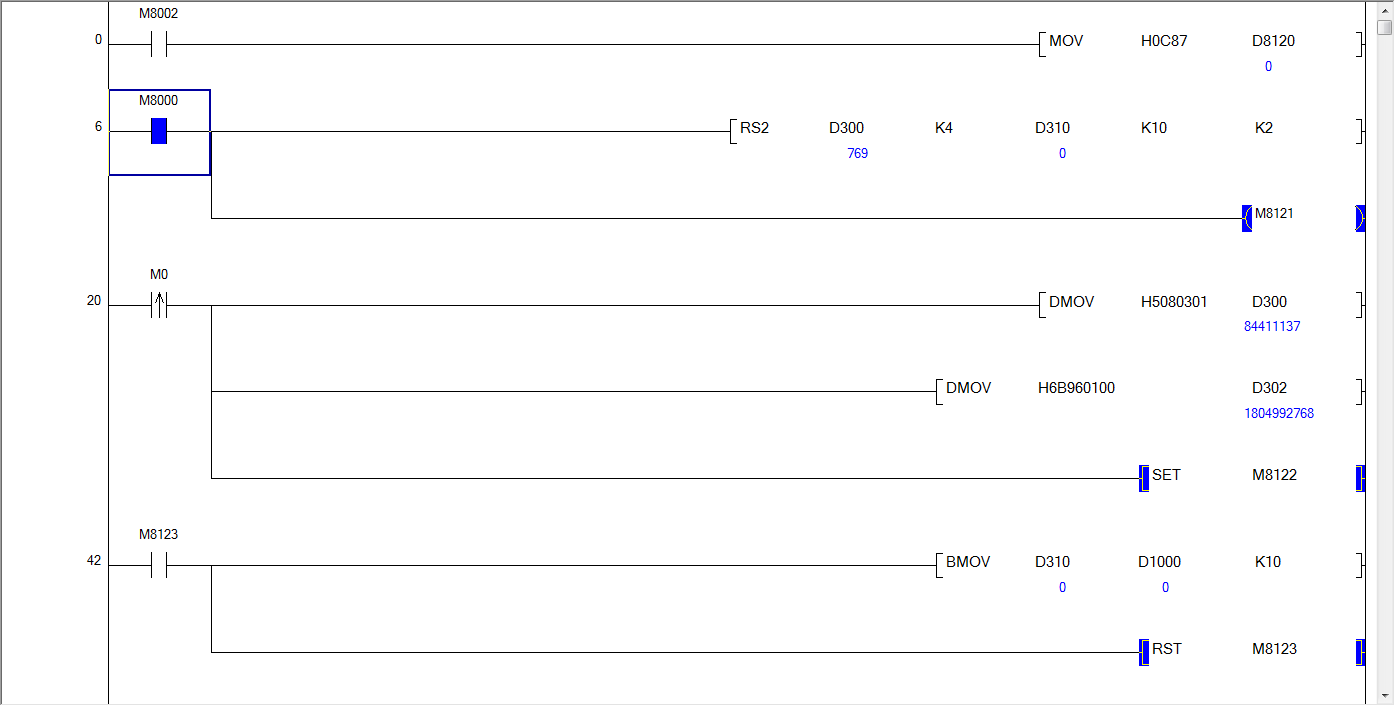Click the scrollbar down arrow

click(x=1384, y=694)
